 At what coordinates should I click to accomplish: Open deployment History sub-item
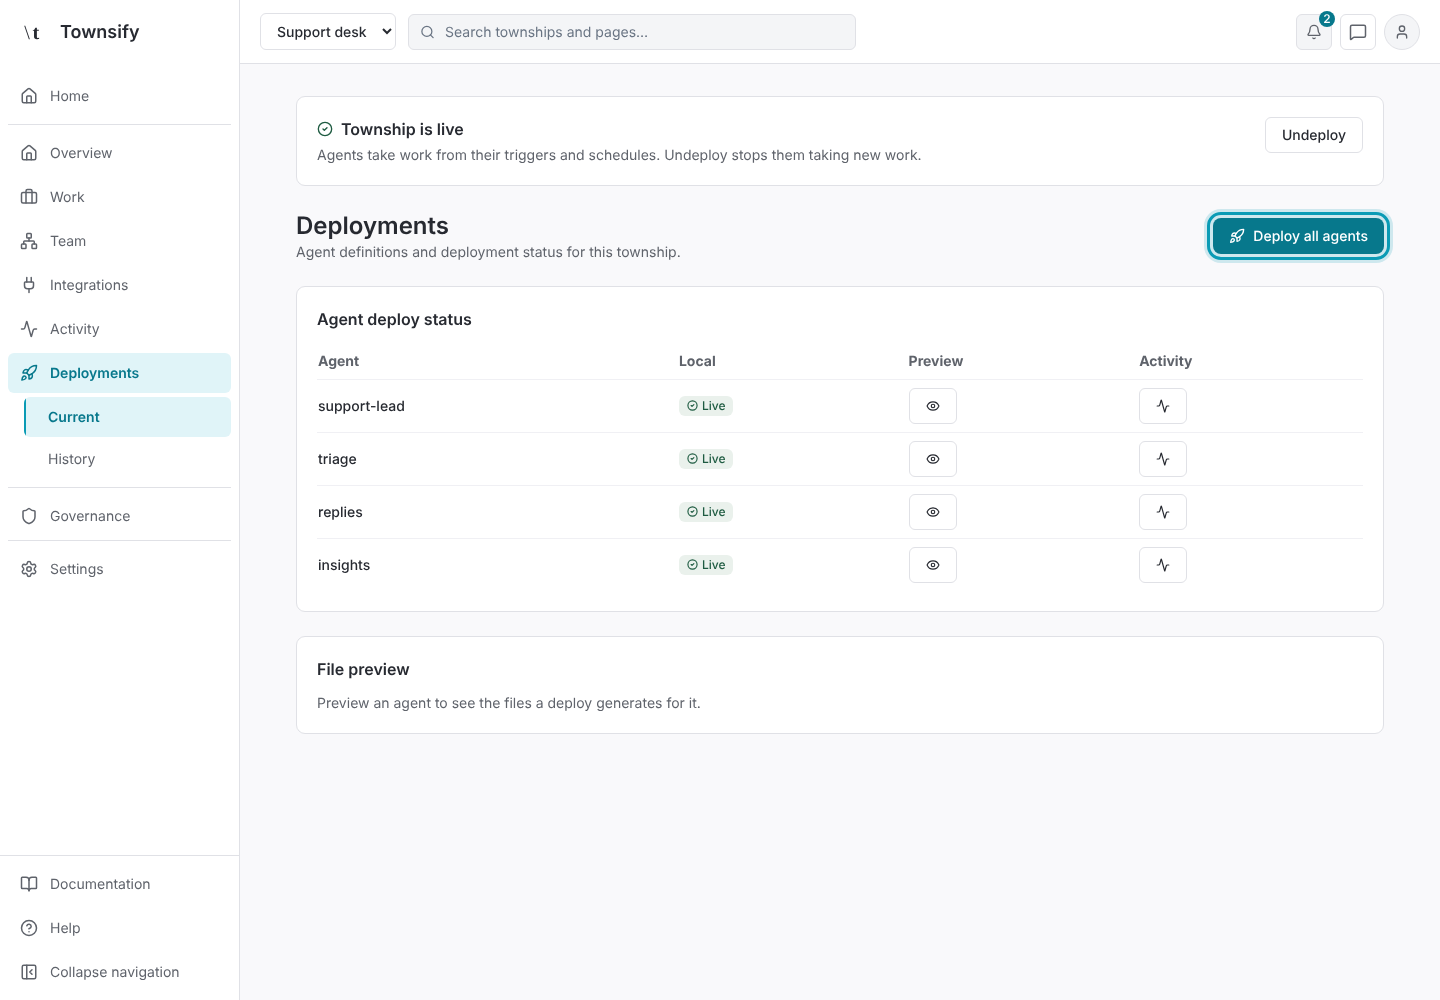click(x=128, y=459)
